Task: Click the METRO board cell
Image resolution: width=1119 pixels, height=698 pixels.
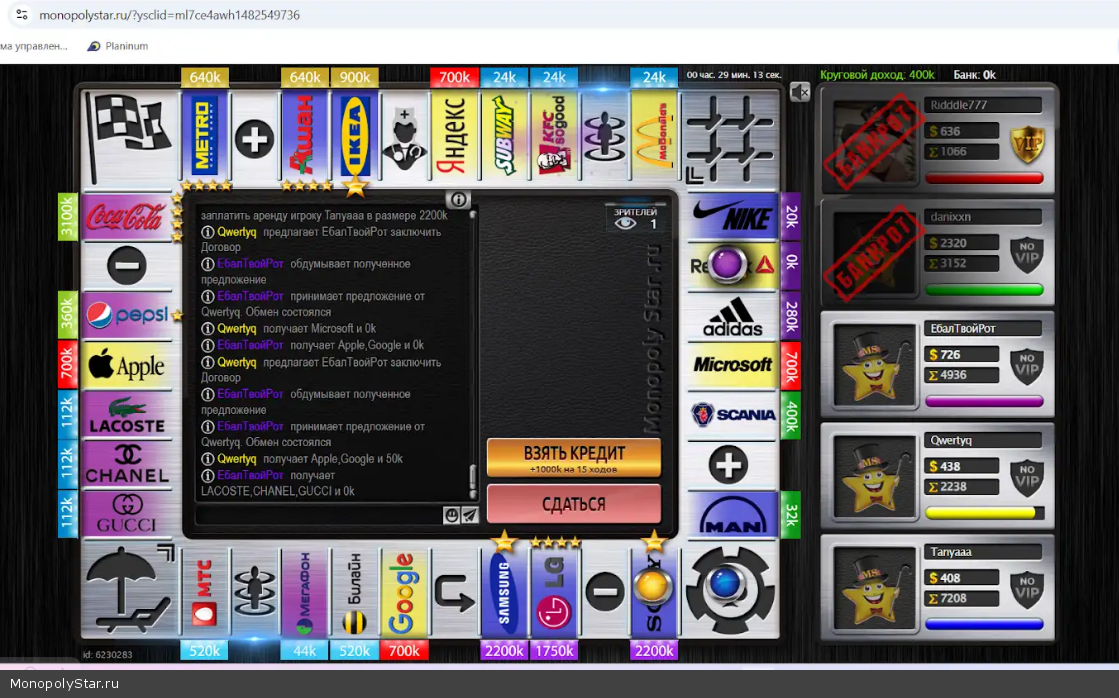Action: 205,136
